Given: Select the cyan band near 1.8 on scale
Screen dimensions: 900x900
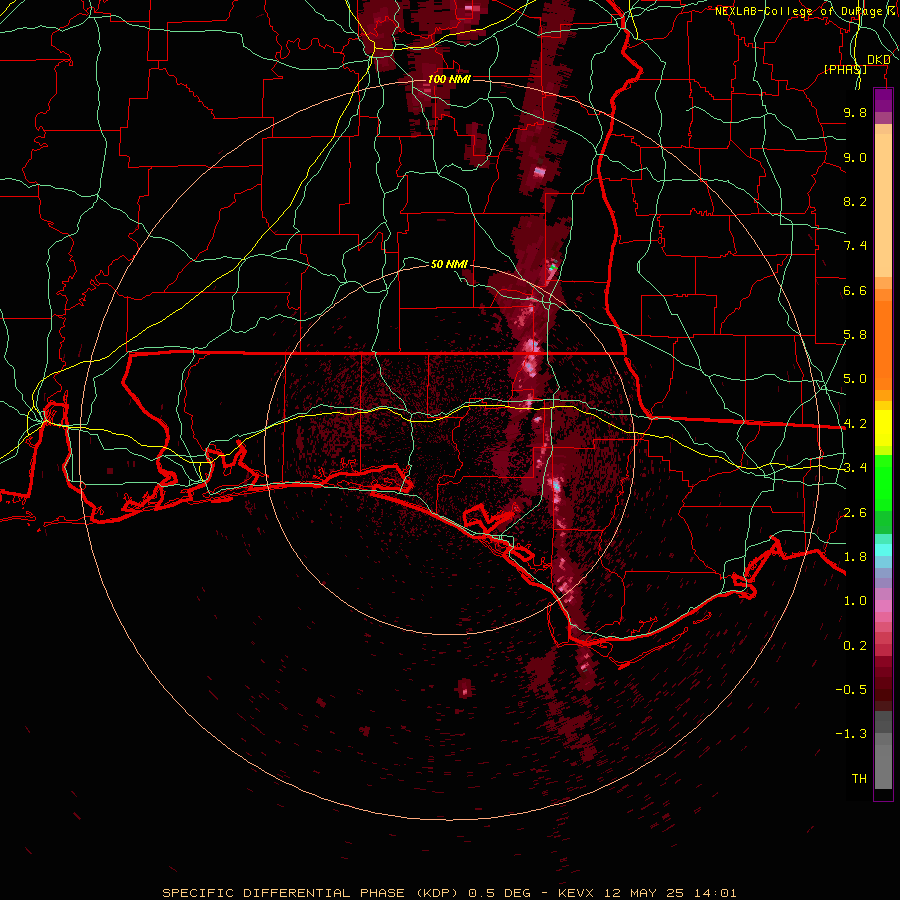Looking at the screenshot, I should pos(883,550).
